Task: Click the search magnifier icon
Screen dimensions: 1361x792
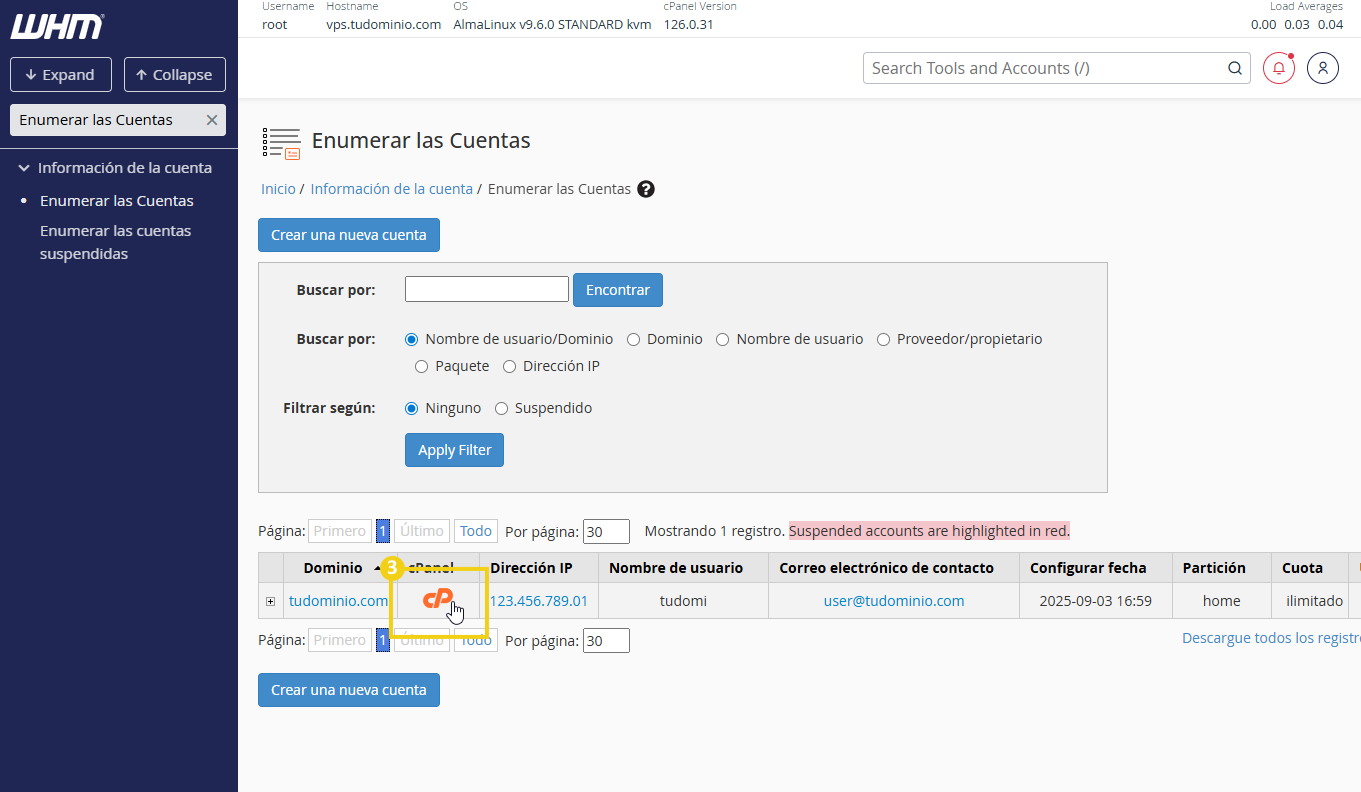Action: point(1235,68)
